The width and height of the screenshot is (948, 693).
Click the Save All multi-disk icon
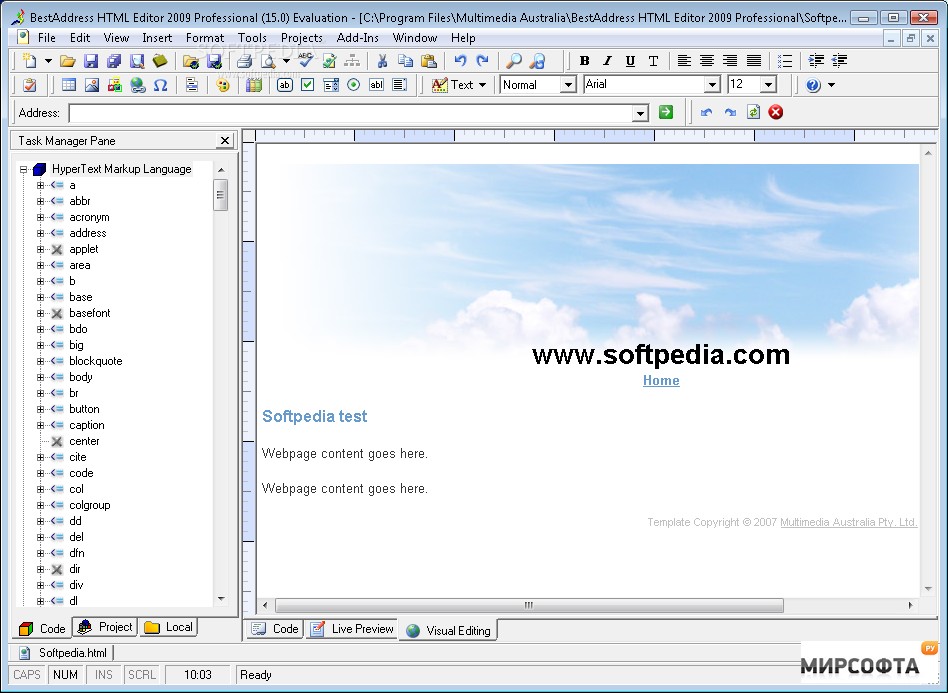coord(114,61)
